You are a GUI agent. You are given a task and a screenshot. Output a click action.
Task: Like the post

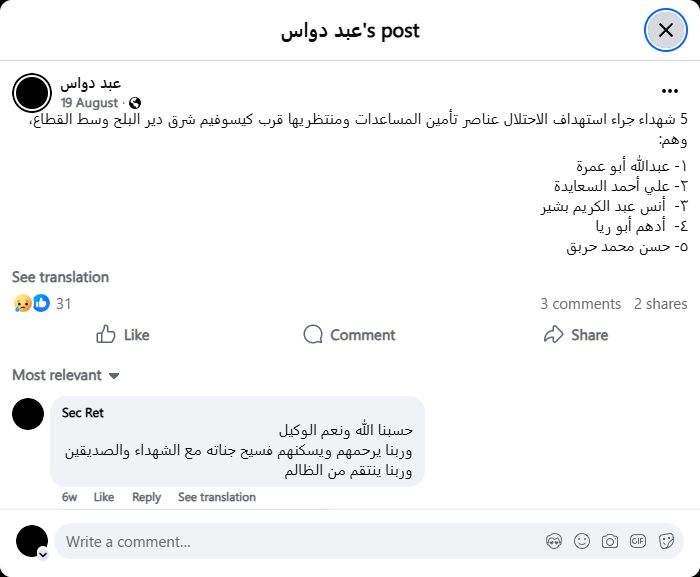point(123,335)
